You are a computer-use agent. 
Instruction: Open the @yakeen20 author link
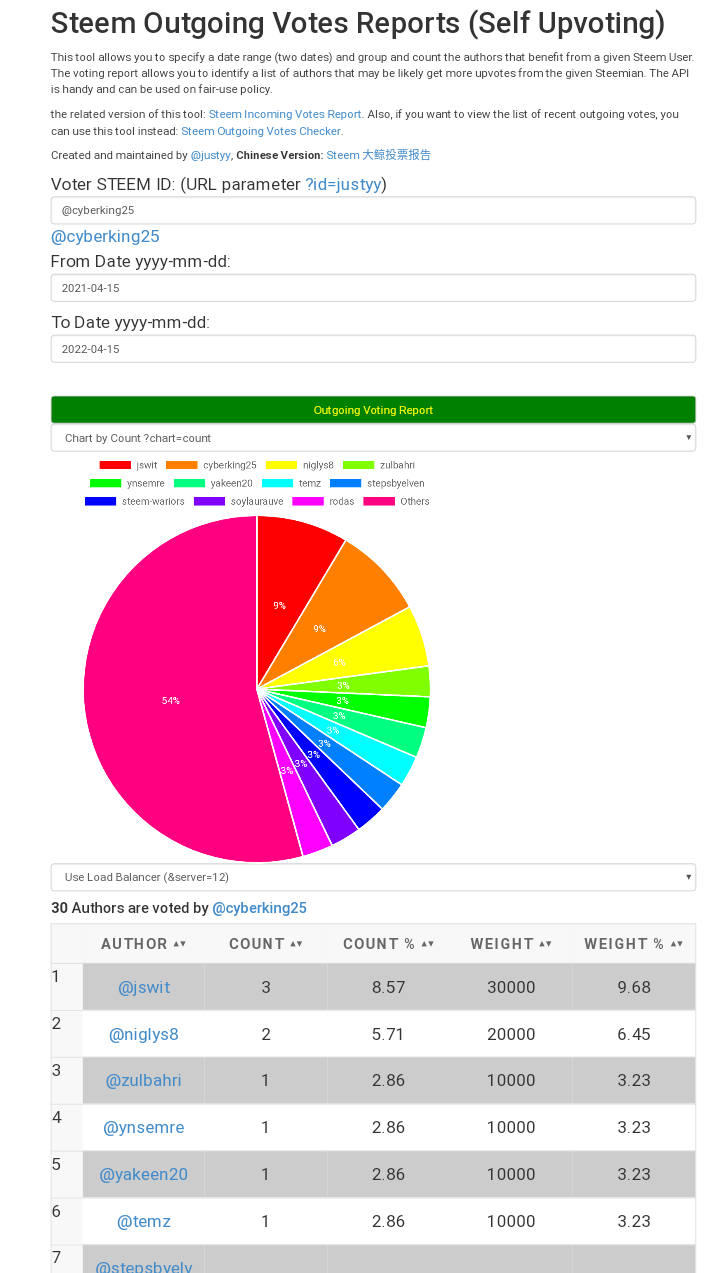coord(144,1174)
